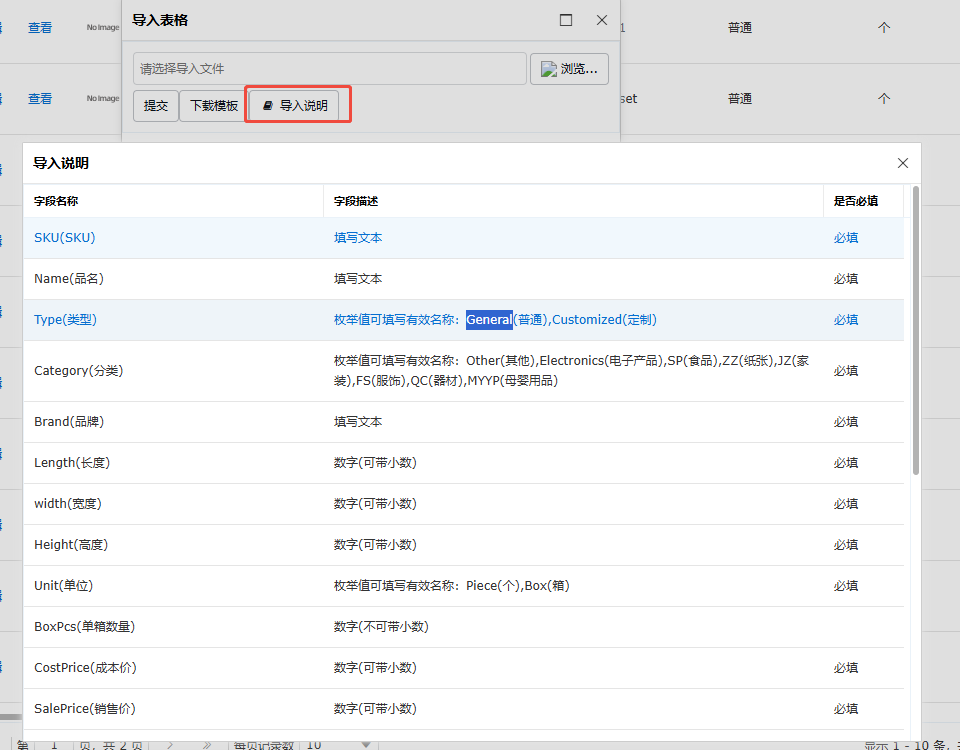Click 填写文本 in the Brand(品牌) row
This screenshot has width=960, height=750.
coord(358,422)
